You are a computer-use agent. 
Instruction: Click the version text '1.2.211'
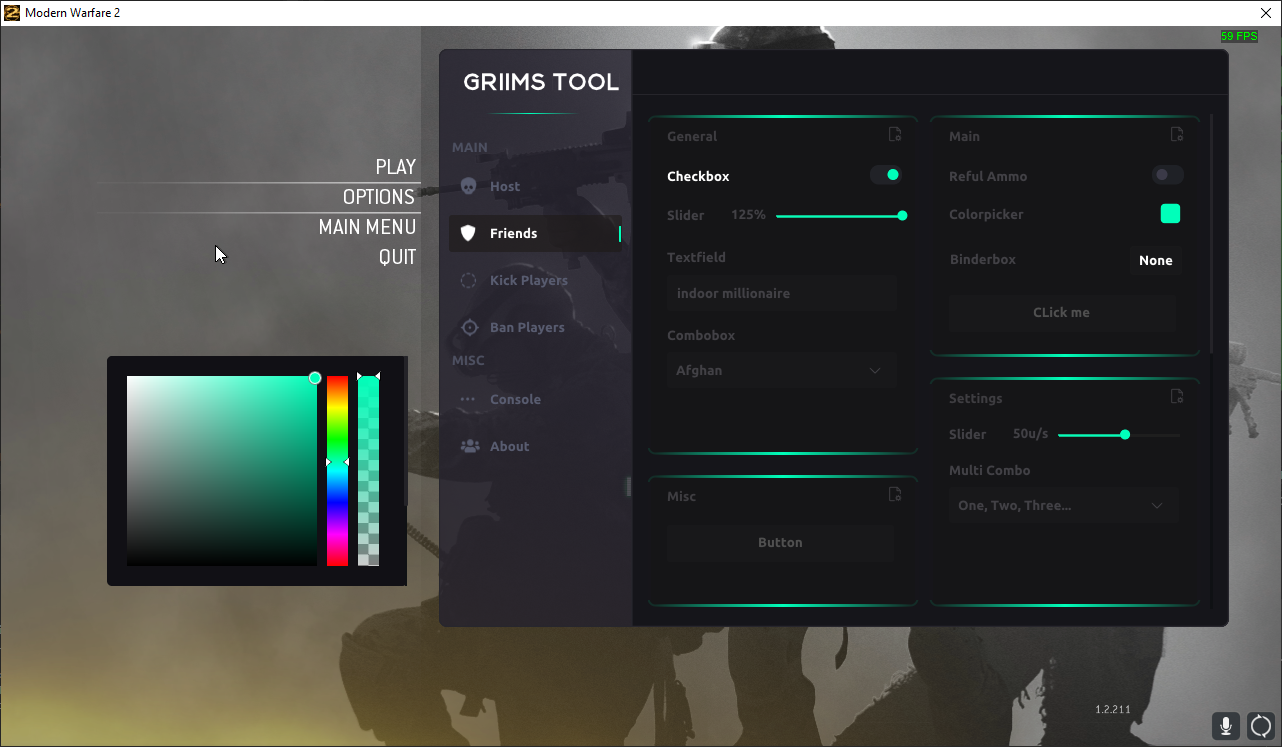point(1113,709)
